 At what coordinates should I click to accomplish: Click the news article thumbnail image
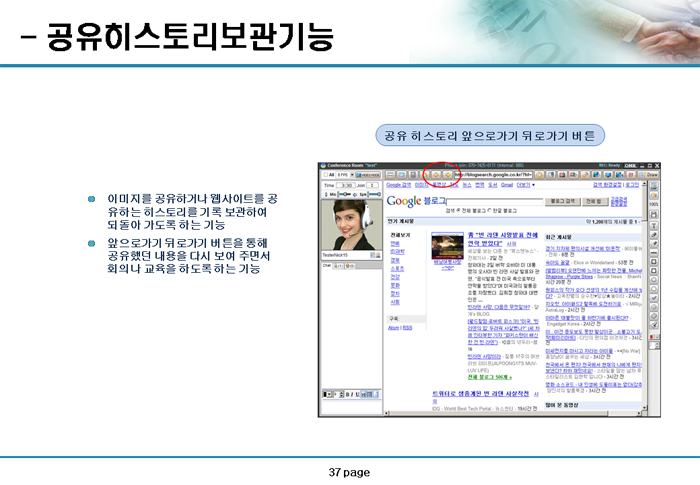pyautogui.click(x=447, y=246)
